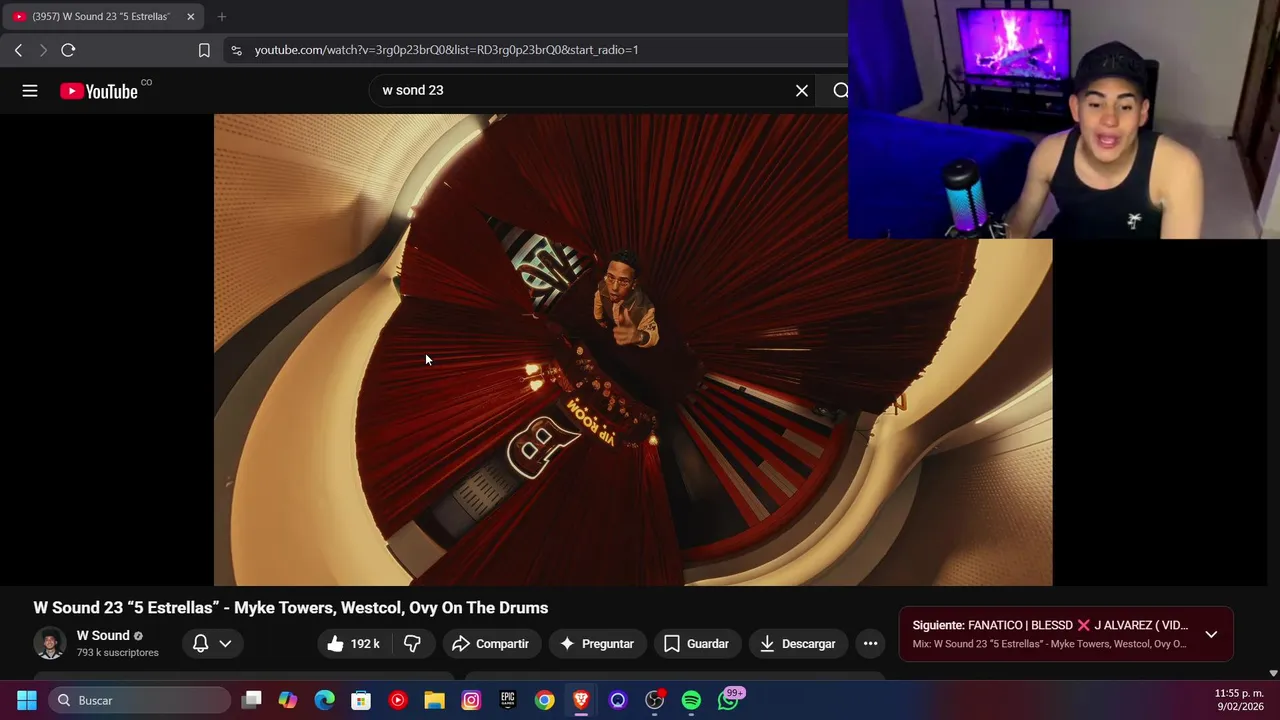Click the page scrollbar down arrow
This screenshot has width=1280, height=720.
1273,674
